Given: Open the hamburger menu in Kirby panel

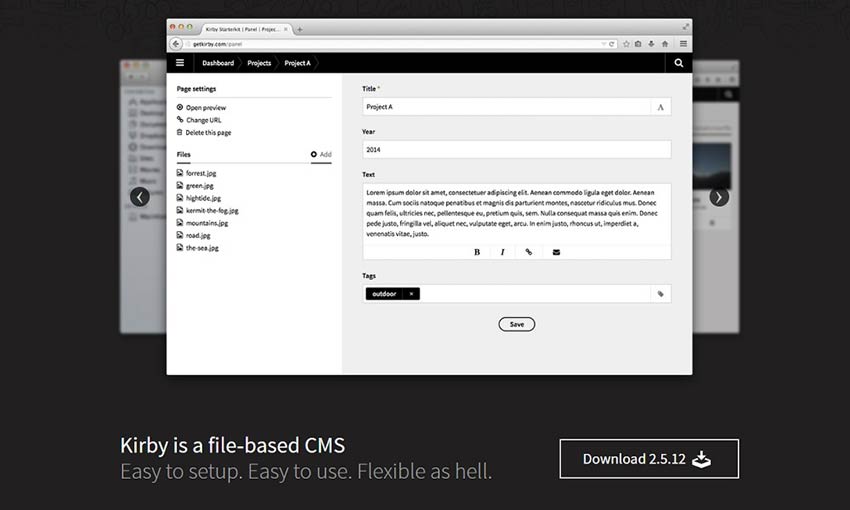Looking at the screenshot, I should [180, 63].
